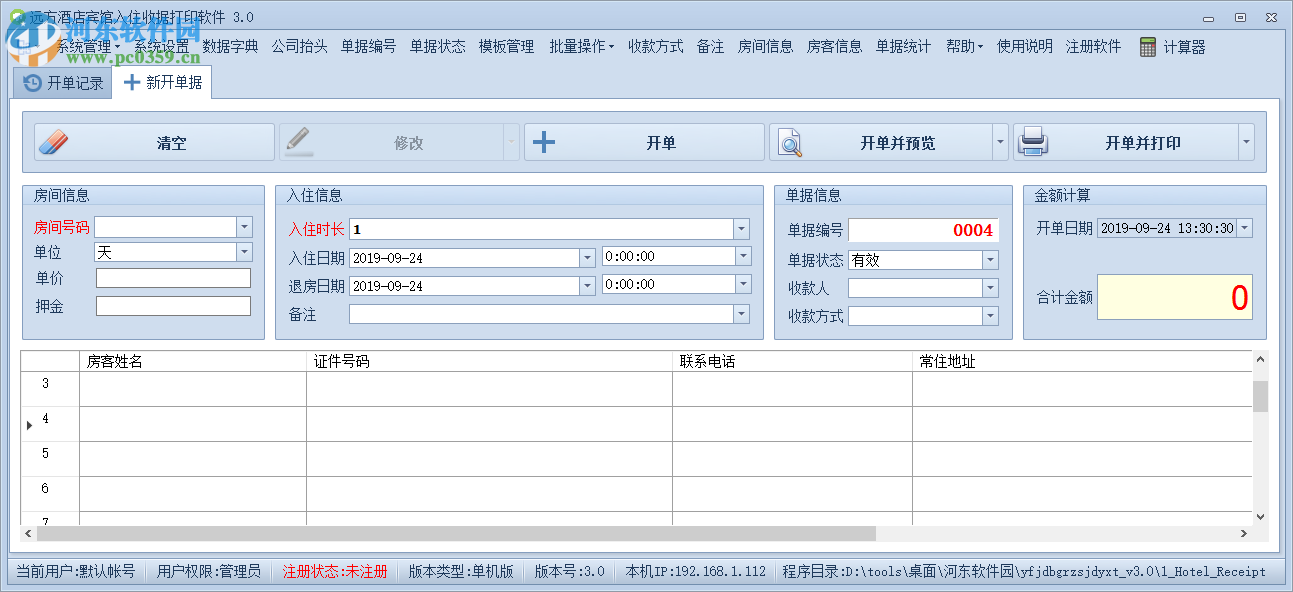Open the 单据状态 dropdown showing 有效
This screenshot has width=1293, height=592.
(990, 260)
